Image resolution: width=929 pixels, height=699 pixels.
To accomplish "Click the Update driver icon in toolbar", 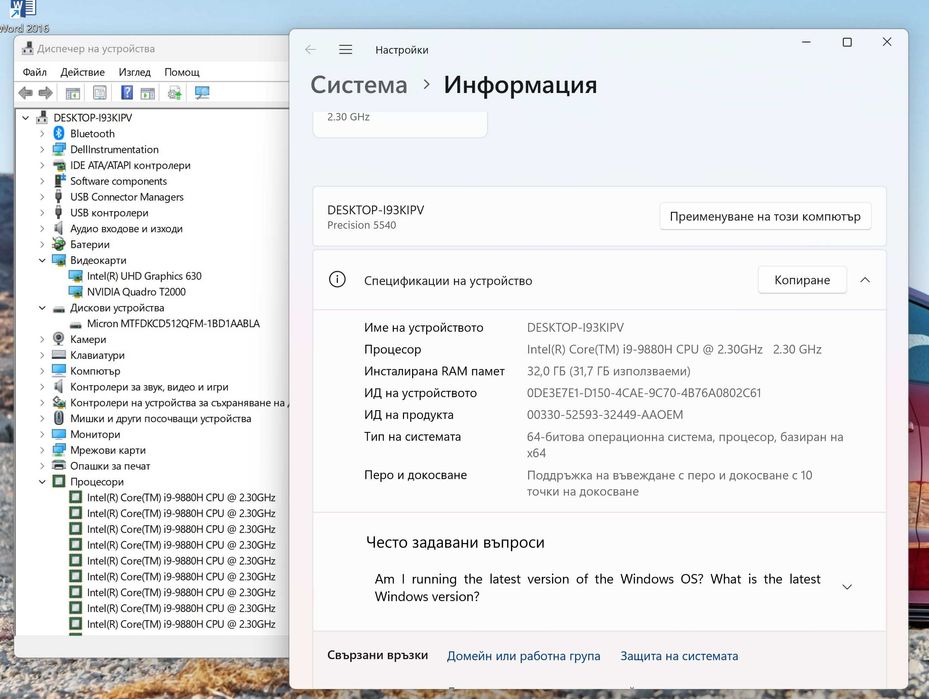I will [x=174, y=93].
